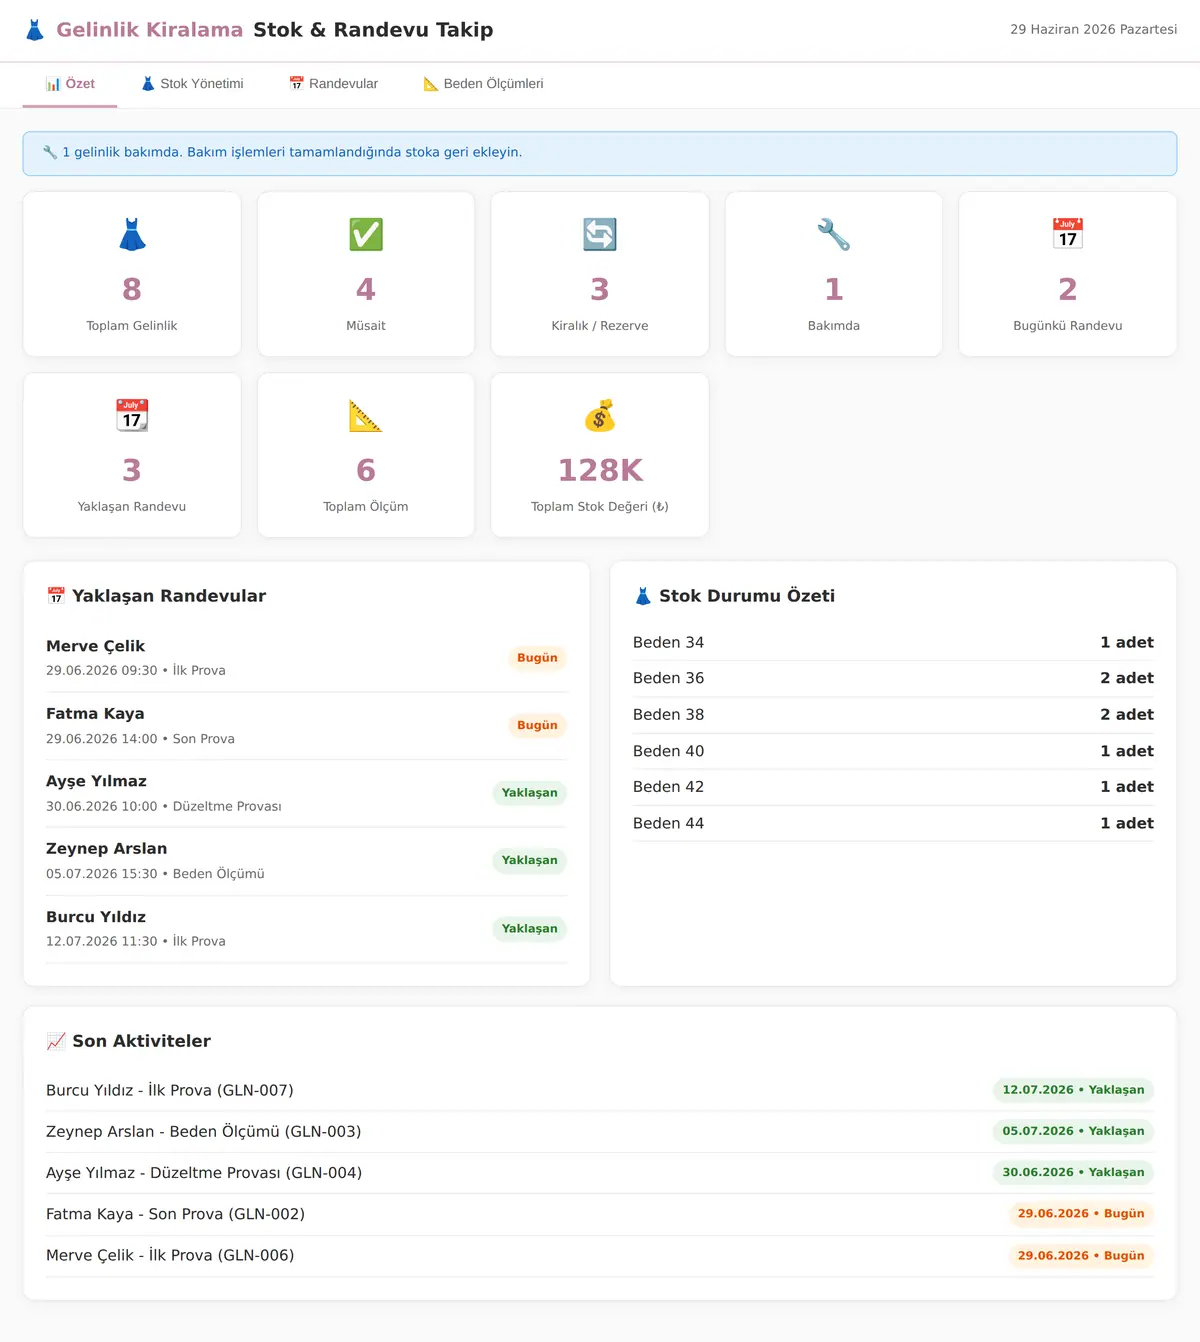The height and width of the screenshot is (1342, 1200).
Task: Go to the Randevular tab
Action: 334,84
